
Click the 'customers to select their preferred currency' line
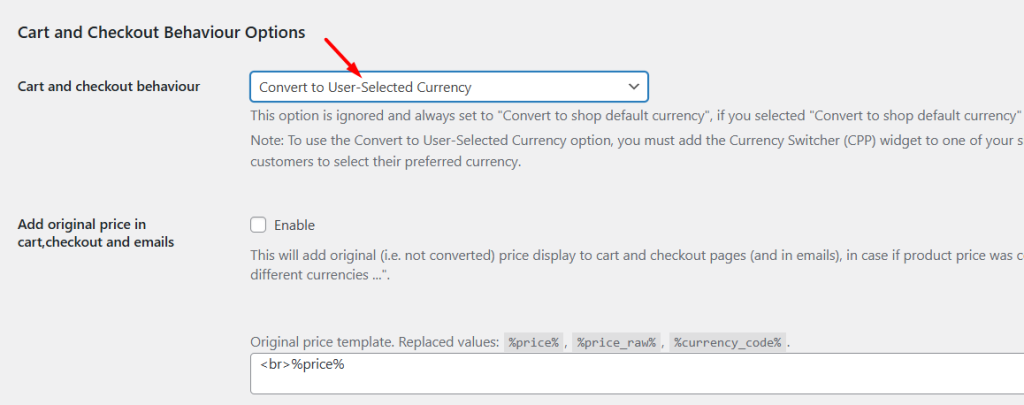coord(386,162)
